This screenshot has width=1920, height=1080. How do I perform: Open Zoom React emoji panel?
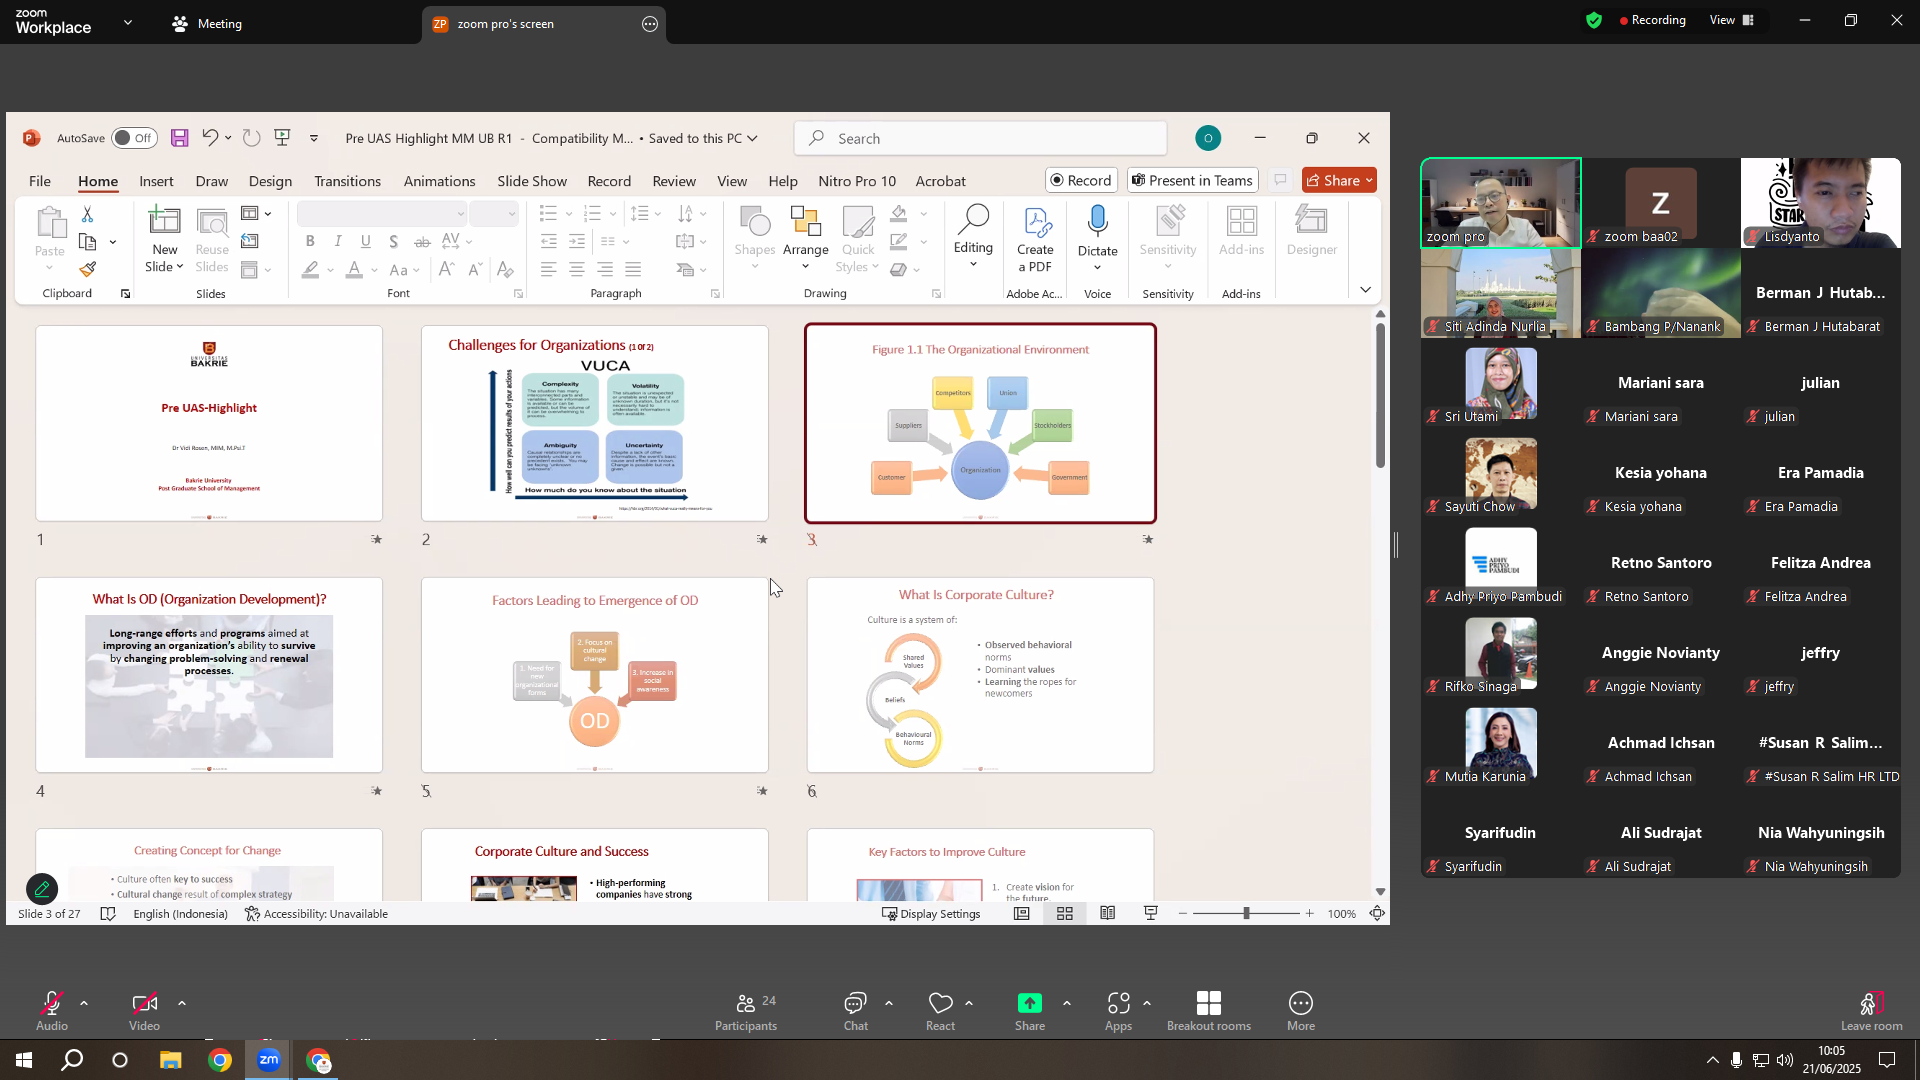tap(941, 1011)
